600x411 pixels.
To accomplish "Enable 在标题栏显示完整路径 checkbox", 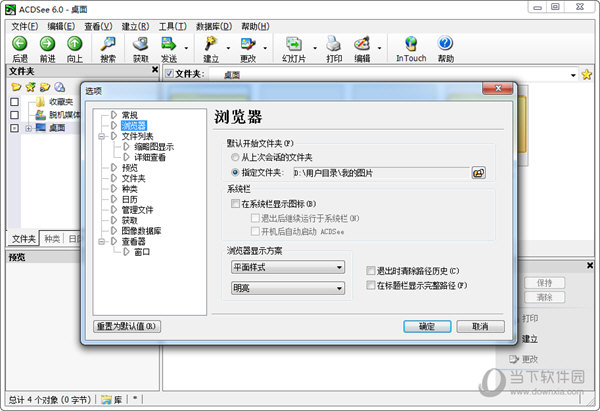I will click(370, 285).
